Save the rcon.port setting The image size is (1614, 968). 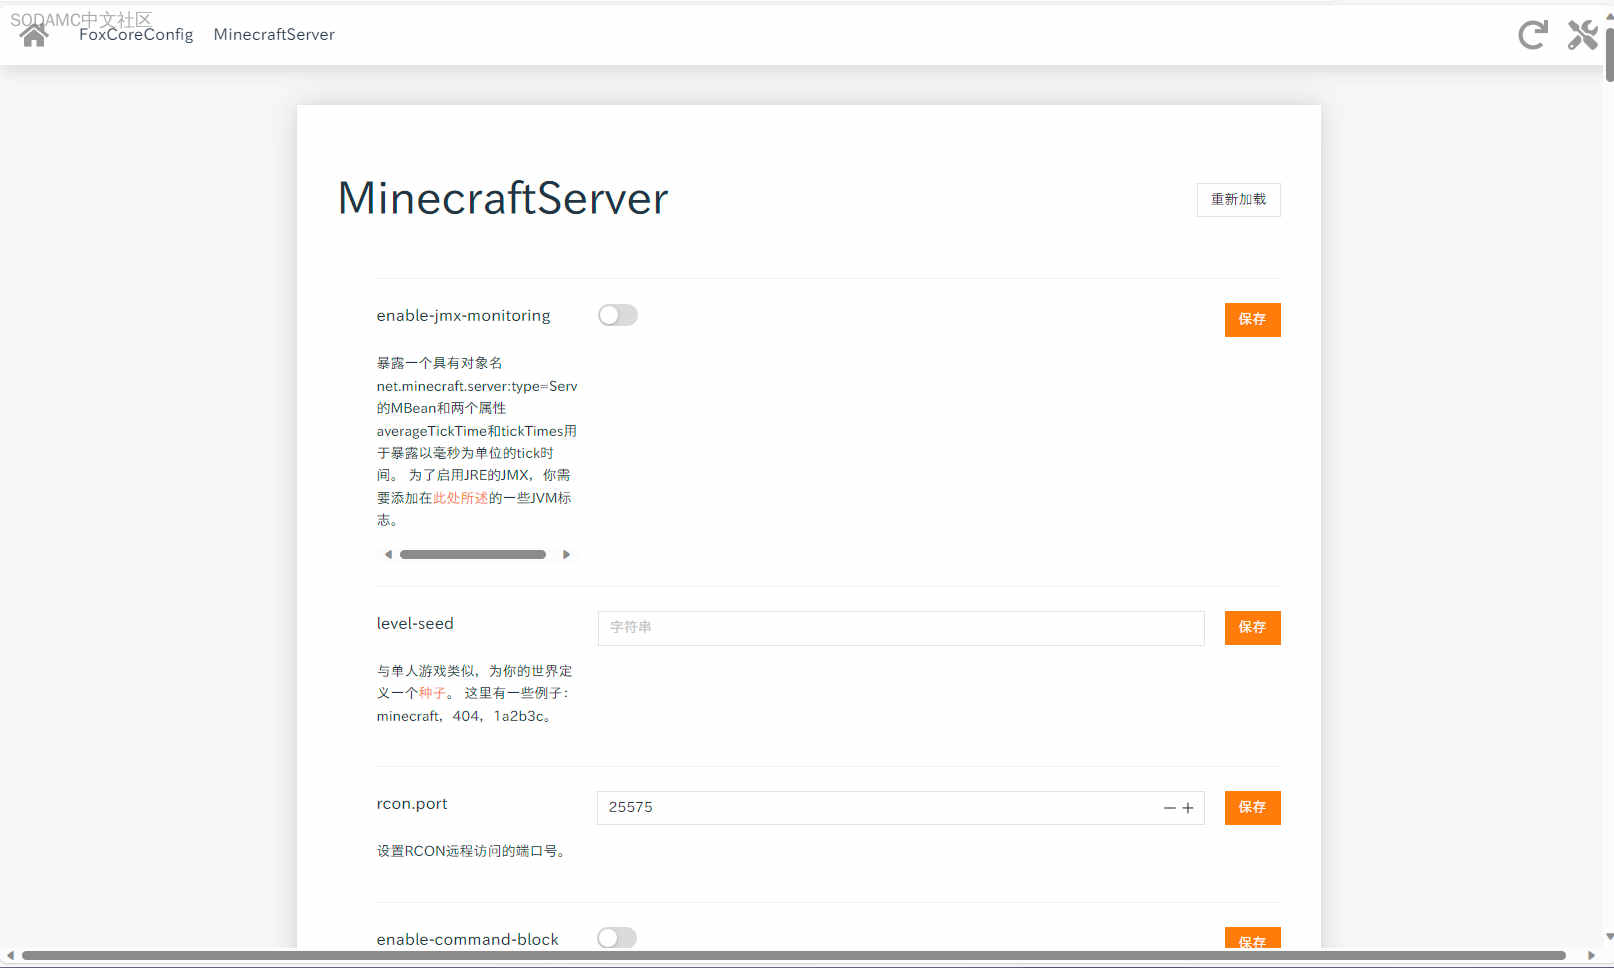pyautogui.click(x=1252, y=807)
